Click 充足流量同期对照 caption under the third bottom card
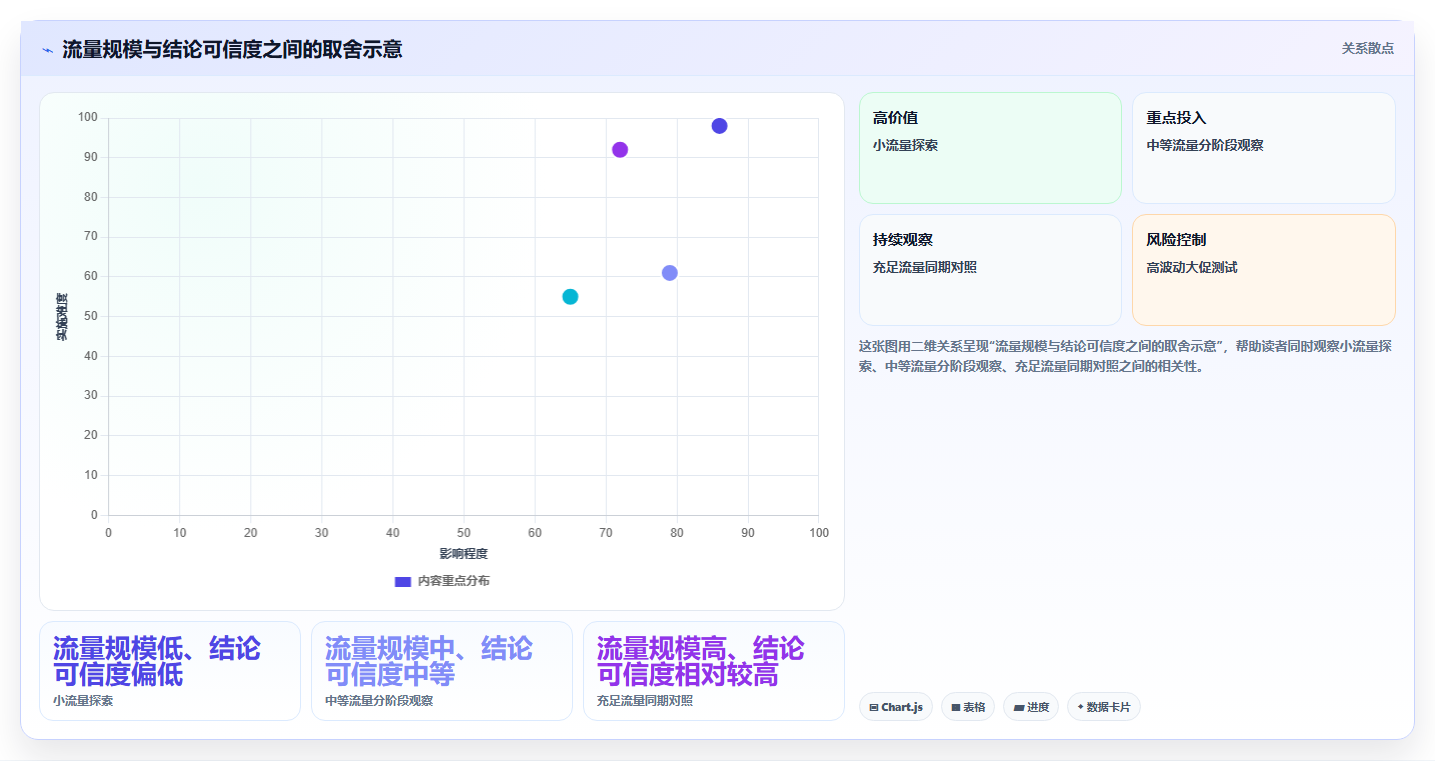This screenshot has width=1435, height=761. coord(645,701)
